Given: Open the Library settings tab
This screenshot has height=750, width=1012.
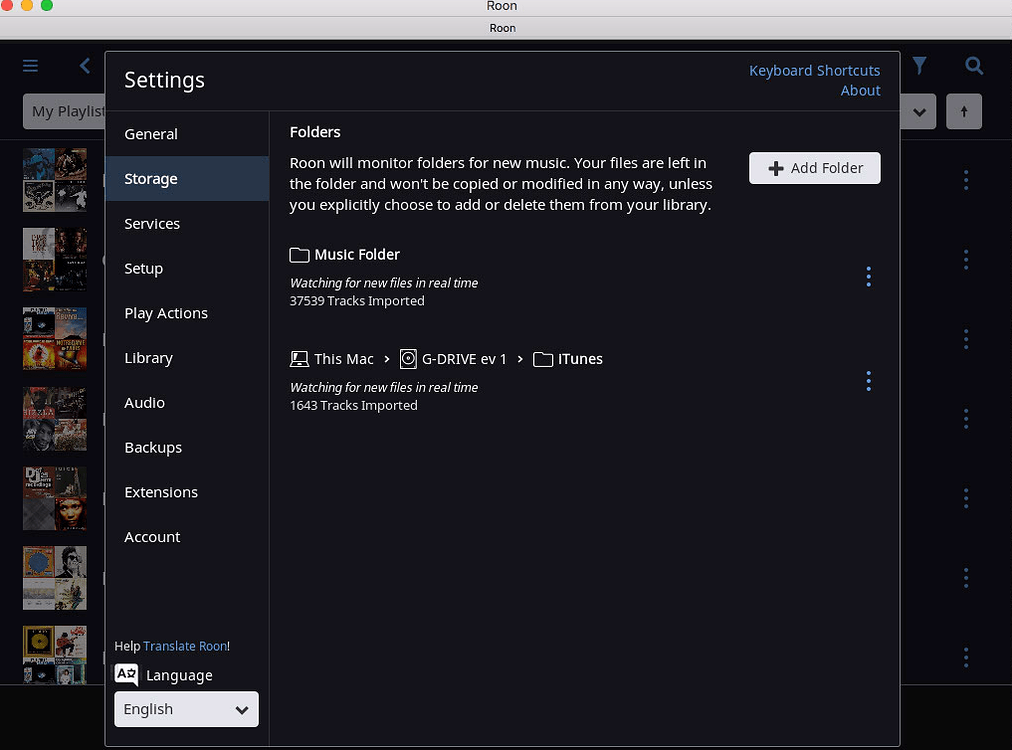Looking at the screenshot, I should [x=187, y=358].
